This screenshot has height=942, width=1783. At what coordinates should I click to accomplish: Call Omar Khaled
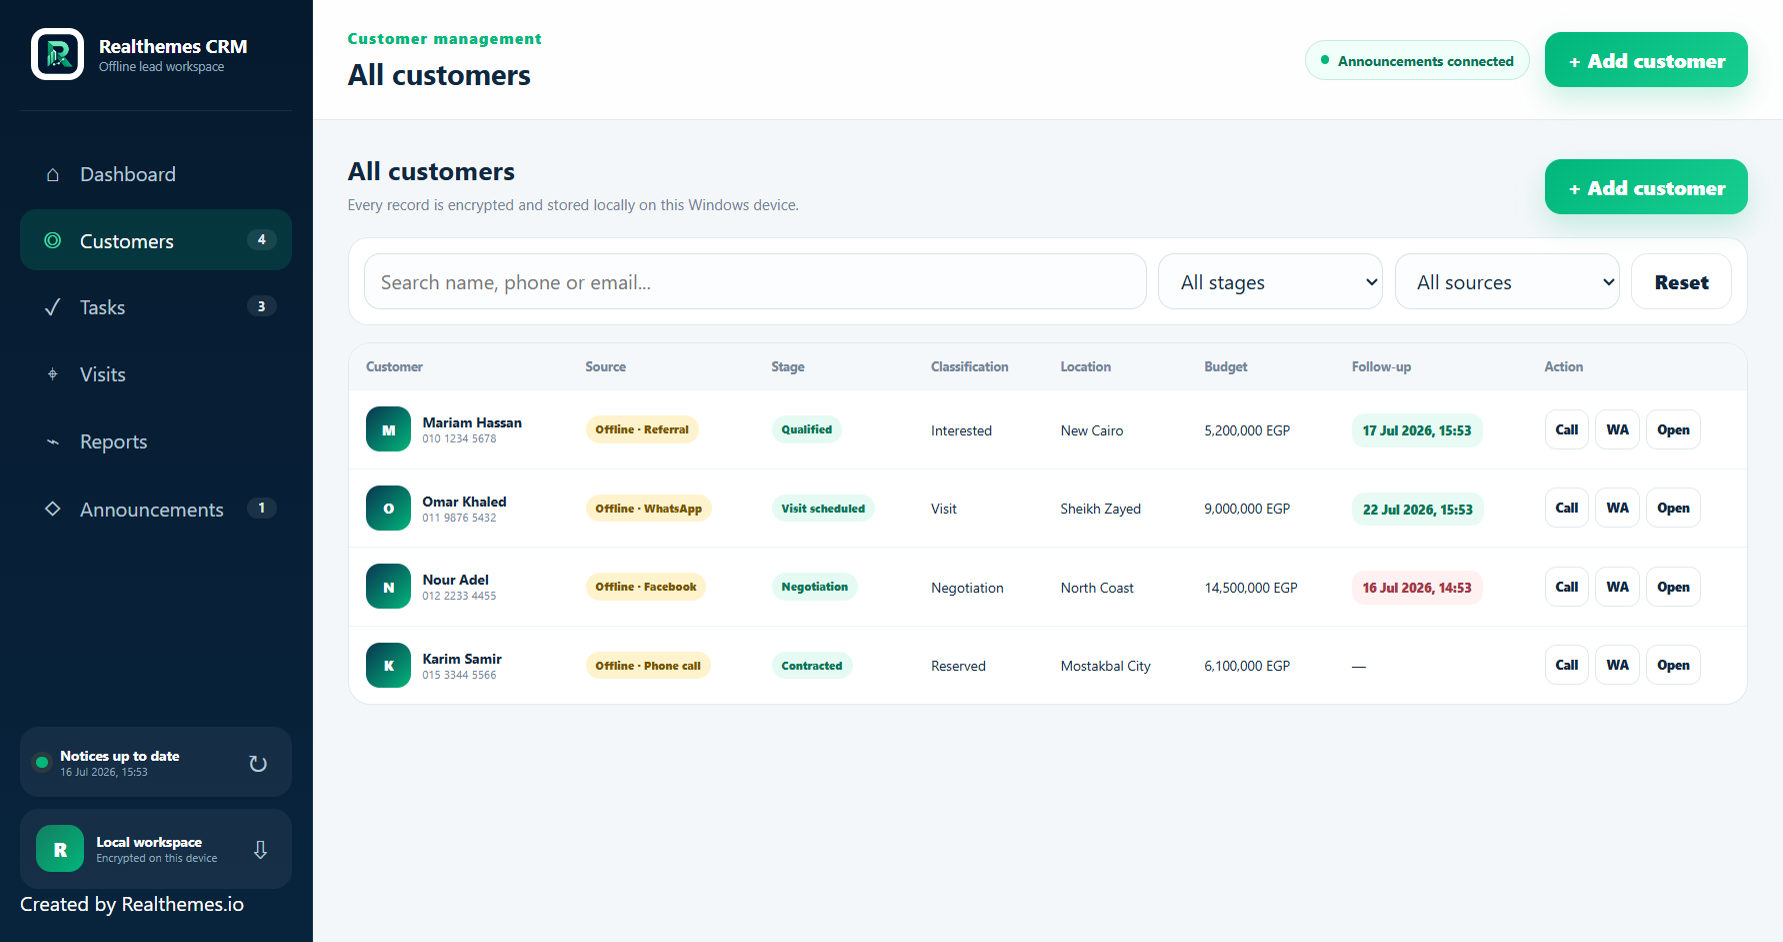[1567, 508]
